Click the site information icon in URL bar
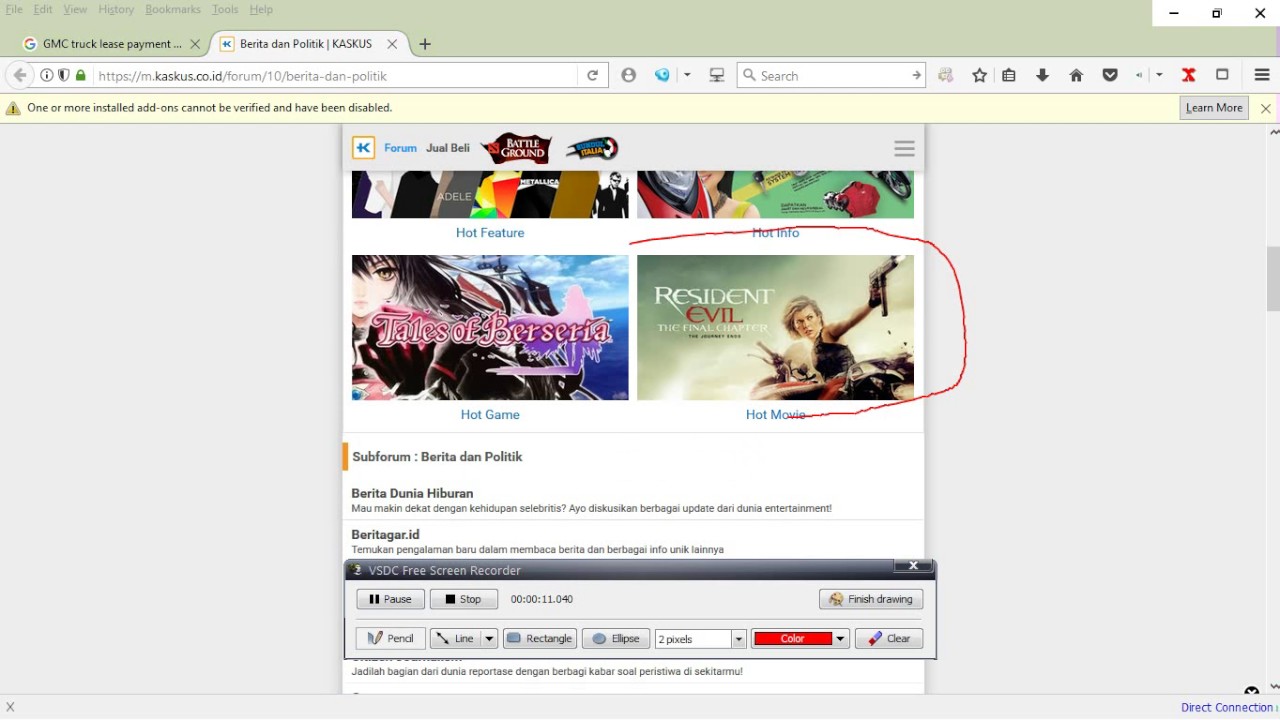The image size is (1280, 720). [x=46, y=75]
